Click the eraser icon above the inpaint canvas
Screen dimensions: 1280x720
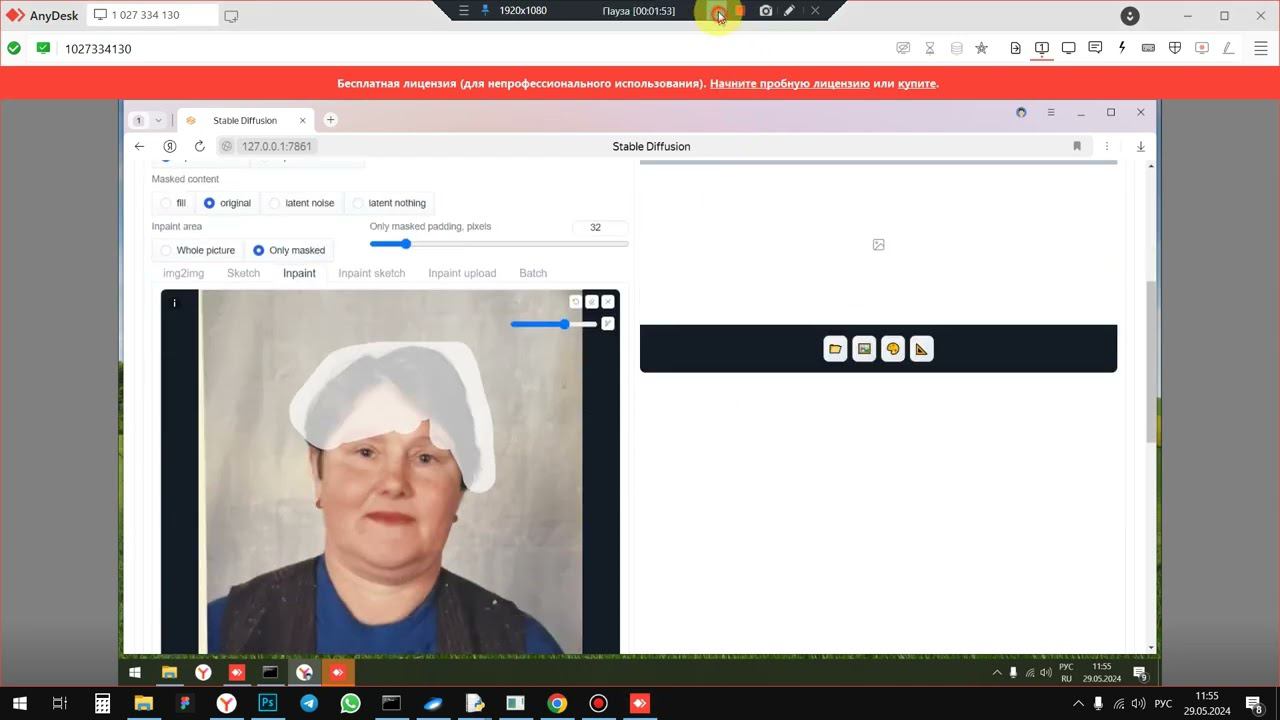(592, 302)
